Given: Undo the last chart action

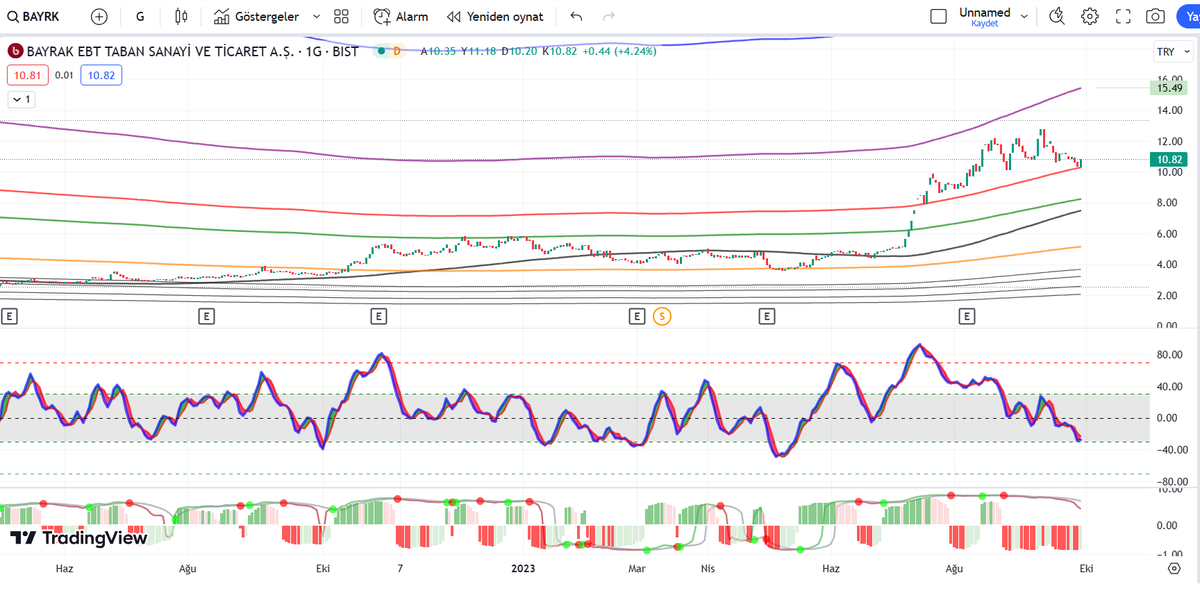Looking at the screenshot, I should pos(576,17).
